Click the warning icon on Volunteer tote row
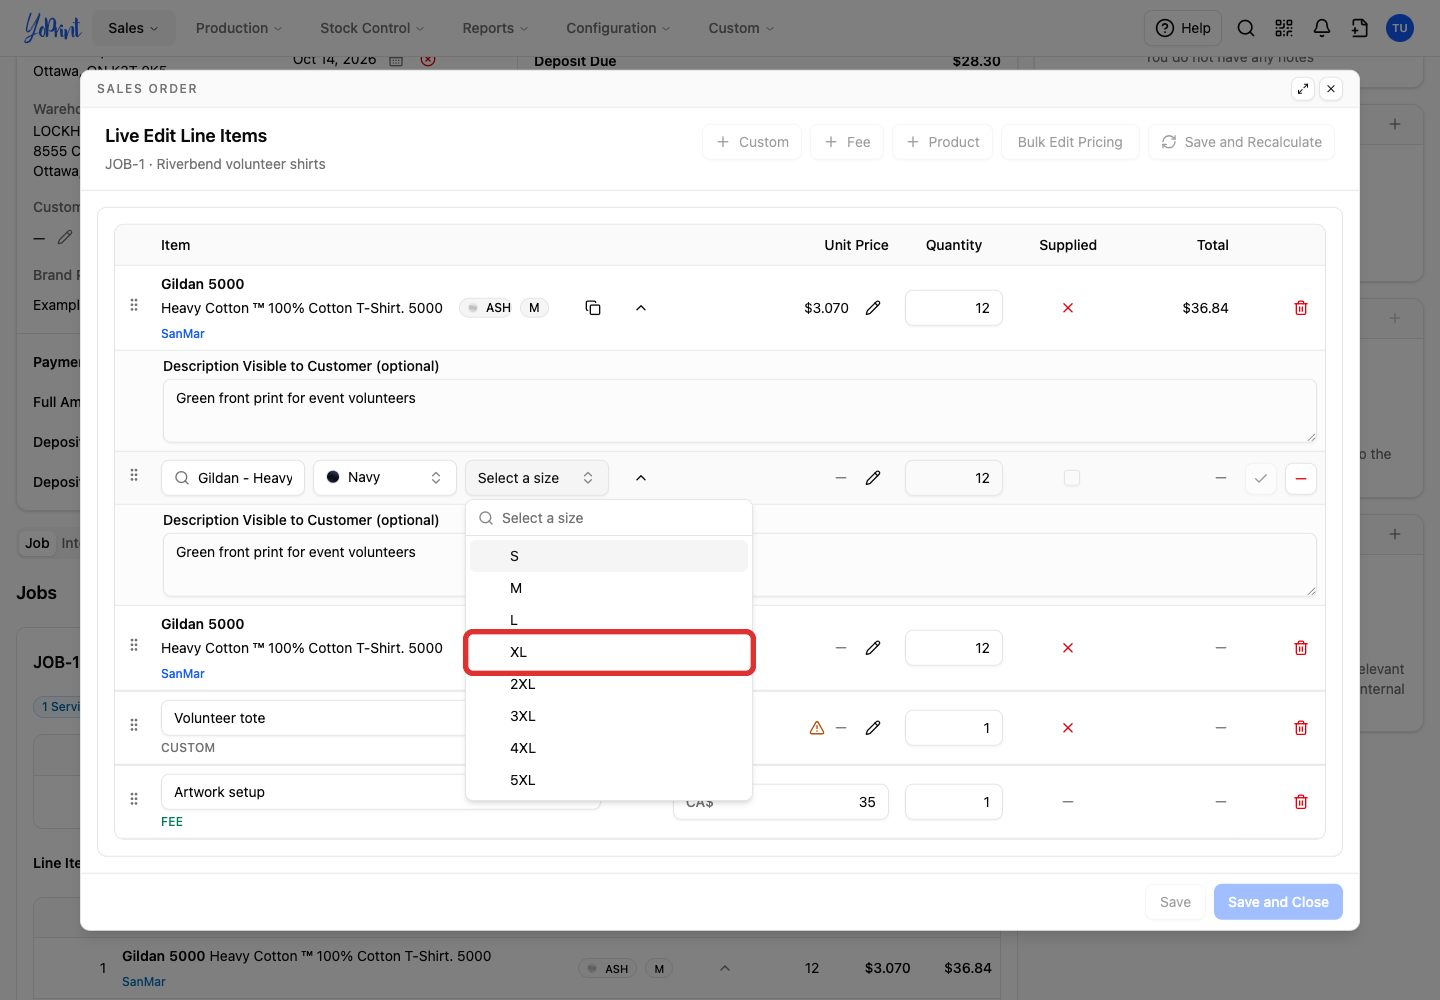The width and height of the screenshot is (1440, 1000). (817, 728)
